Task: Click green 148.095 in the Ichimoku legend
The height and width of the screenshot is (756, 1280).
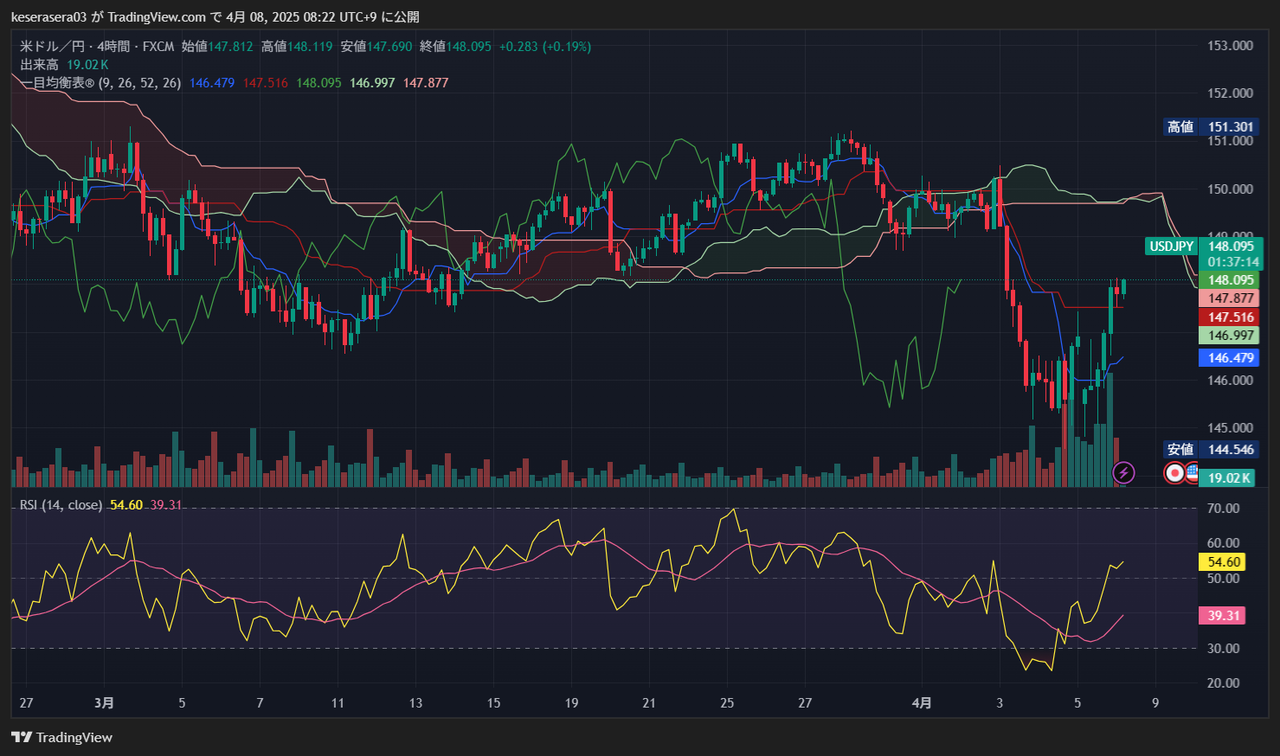Action: tap(319, 83)
